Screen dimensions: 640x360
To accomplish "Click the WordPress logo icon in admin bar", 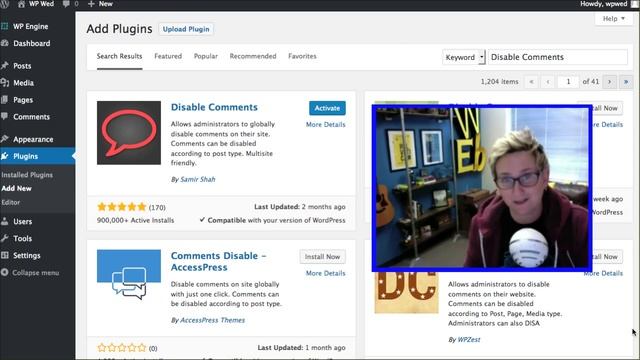I will 4,4.
